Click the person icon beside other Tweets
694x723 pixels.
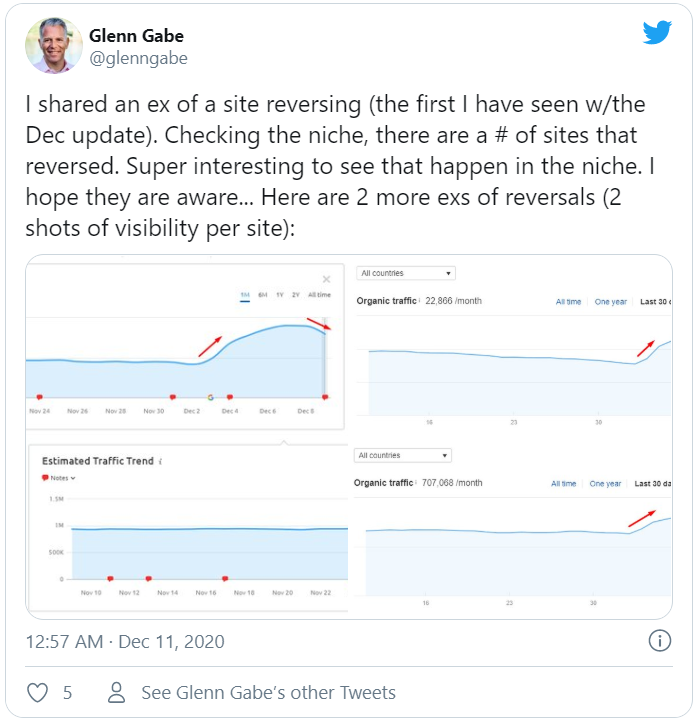pos(117,692)
